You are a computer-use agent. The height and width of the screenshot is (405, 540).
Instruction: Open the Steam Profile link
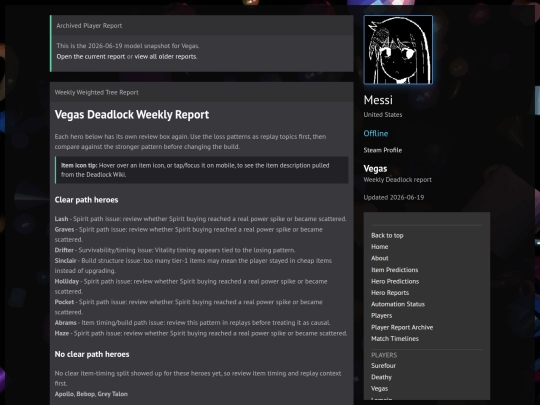click(x=383, y=150)
